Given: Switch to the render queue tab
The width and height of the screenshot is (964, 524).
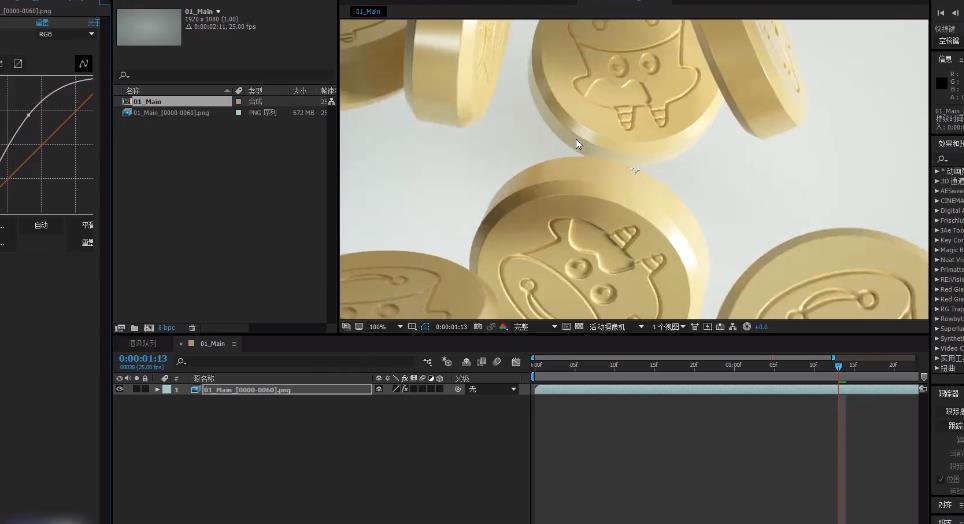Looking at the screenshot, I should [x=143, y=343].
